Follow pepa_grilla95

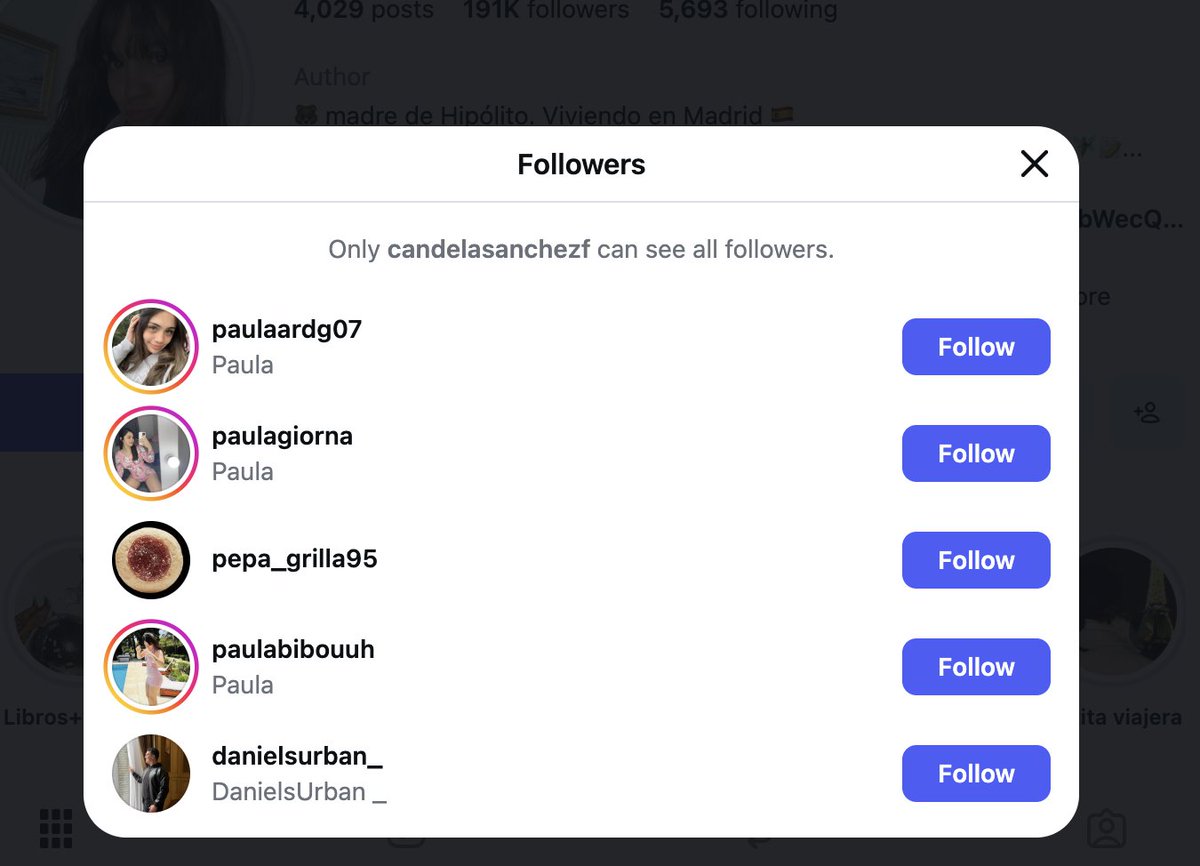click(976, 560)
